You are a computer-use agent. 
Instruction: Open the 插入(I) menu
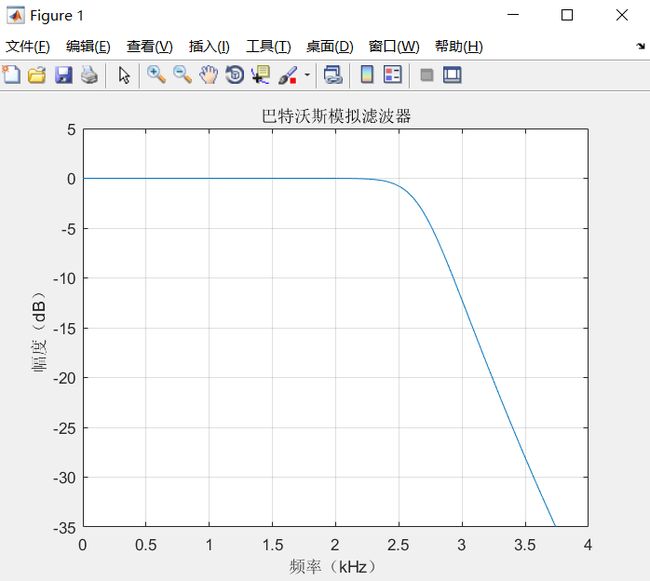pos(209,46)
